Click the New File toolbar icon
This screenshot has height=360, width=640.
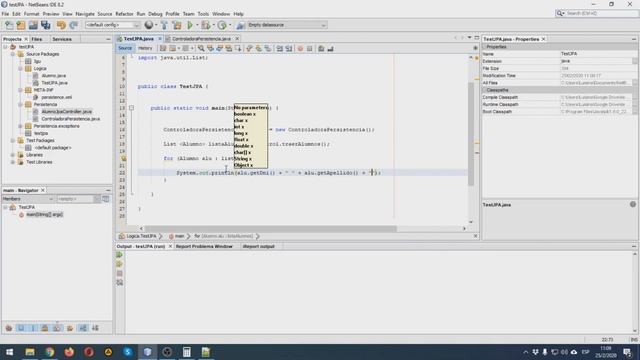[9, 25]
